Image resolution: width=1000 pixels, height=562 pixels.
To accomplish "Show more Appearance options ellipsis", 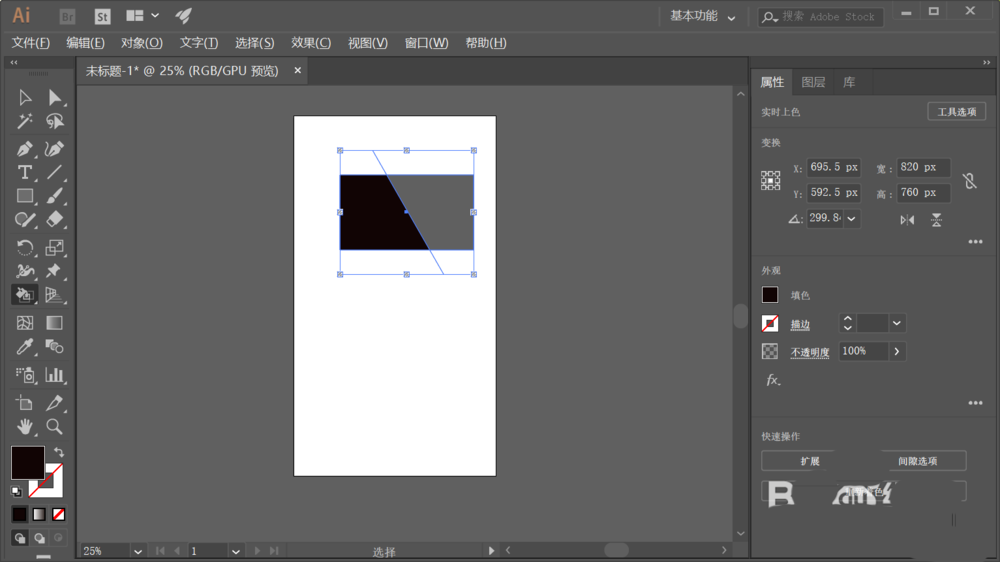I will click(975, 403).
